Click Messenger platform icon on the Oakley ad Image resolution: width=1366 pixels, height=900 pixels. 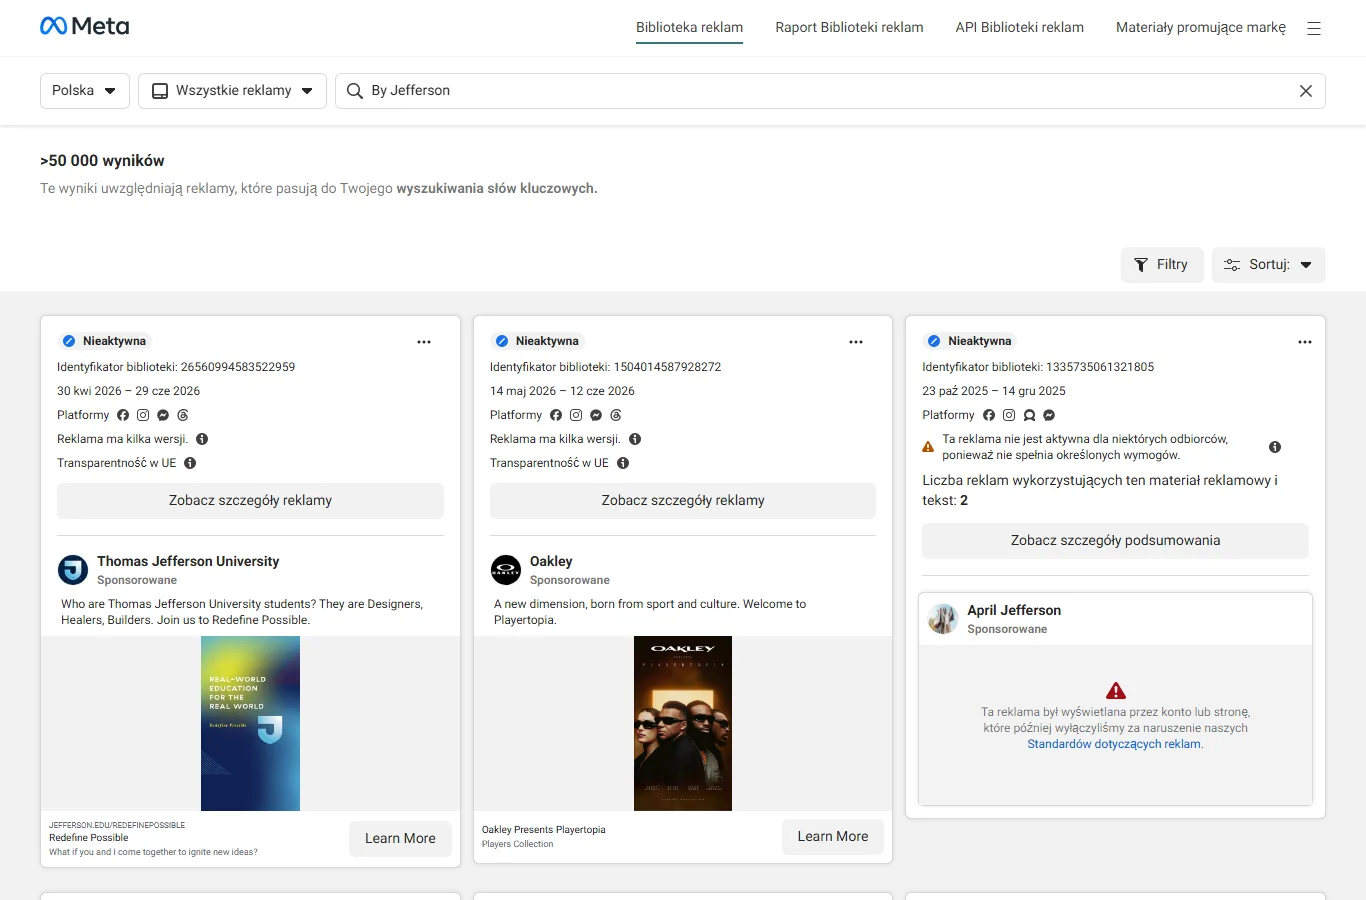tap(596, 415)
